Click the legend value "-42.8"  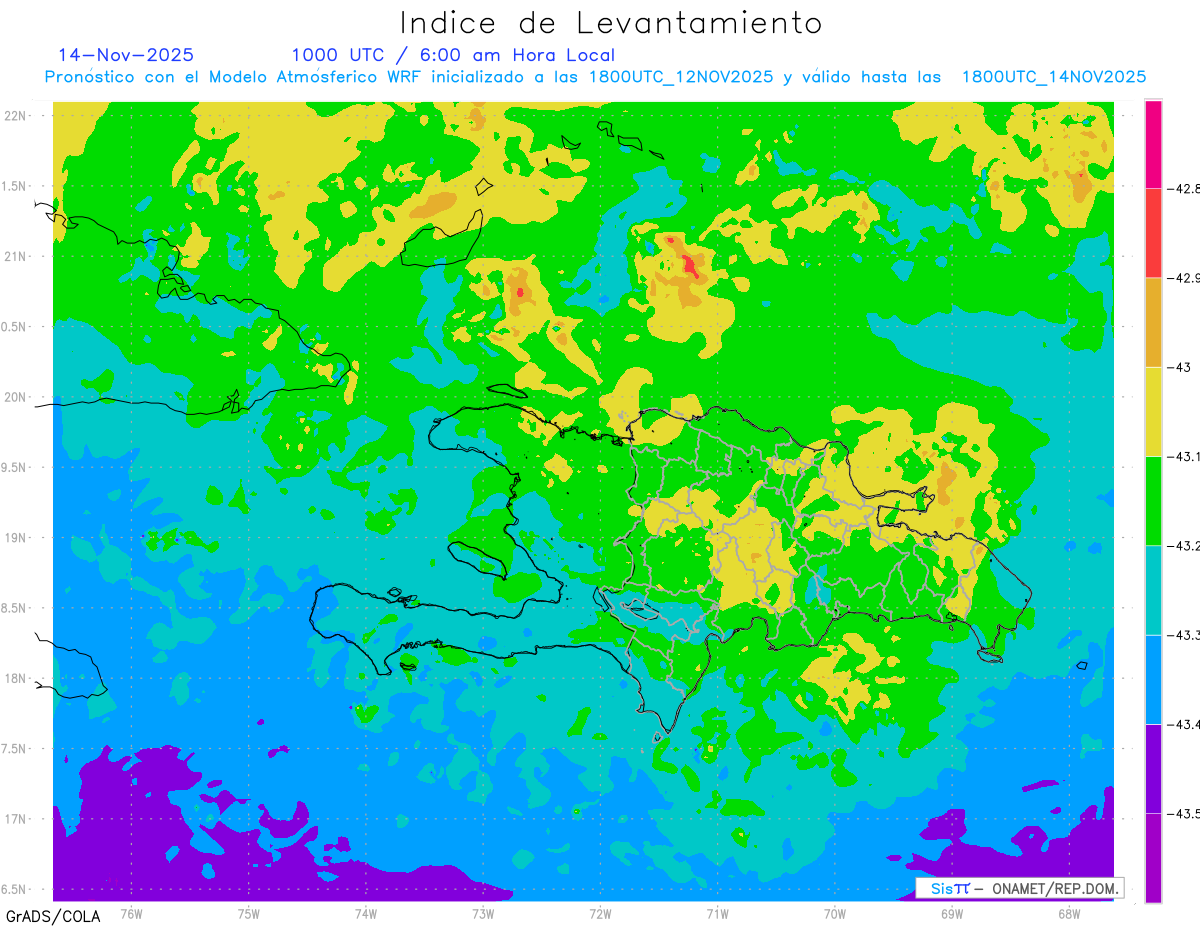[1185, 188]
